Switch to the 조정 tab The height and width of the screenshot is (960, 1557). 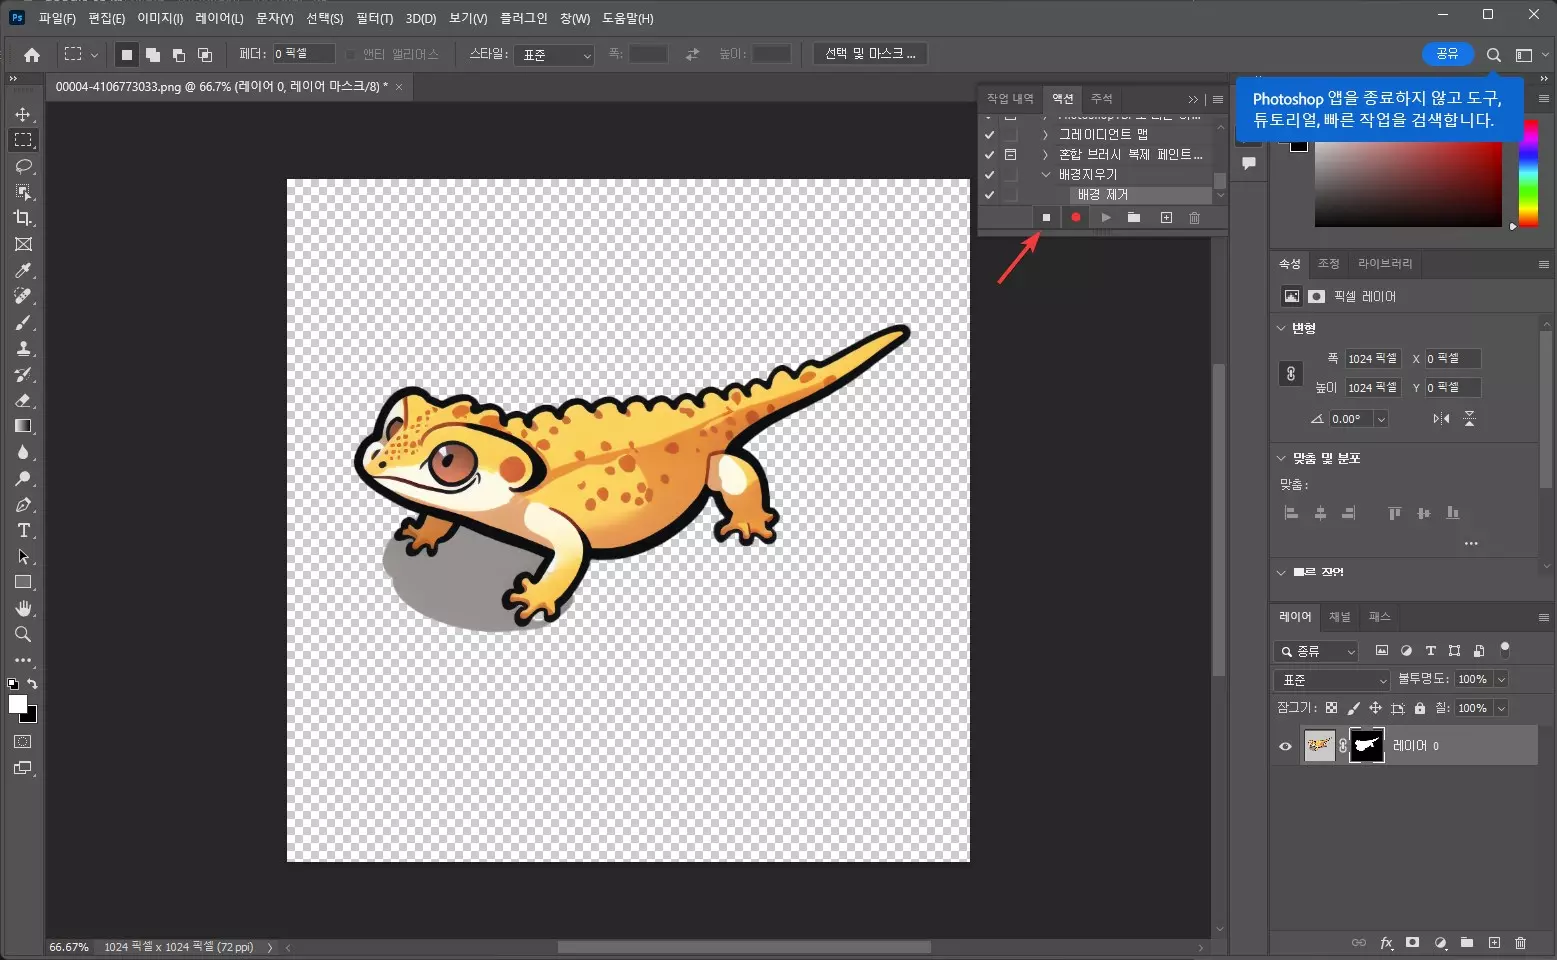click(1328, 264)
